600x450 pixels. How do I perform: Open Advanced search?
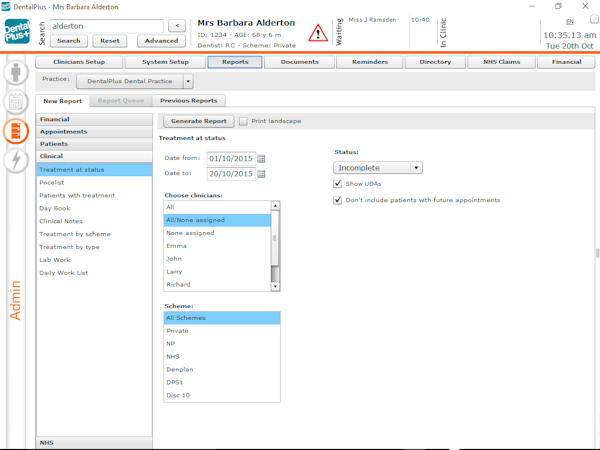(161, 41)
